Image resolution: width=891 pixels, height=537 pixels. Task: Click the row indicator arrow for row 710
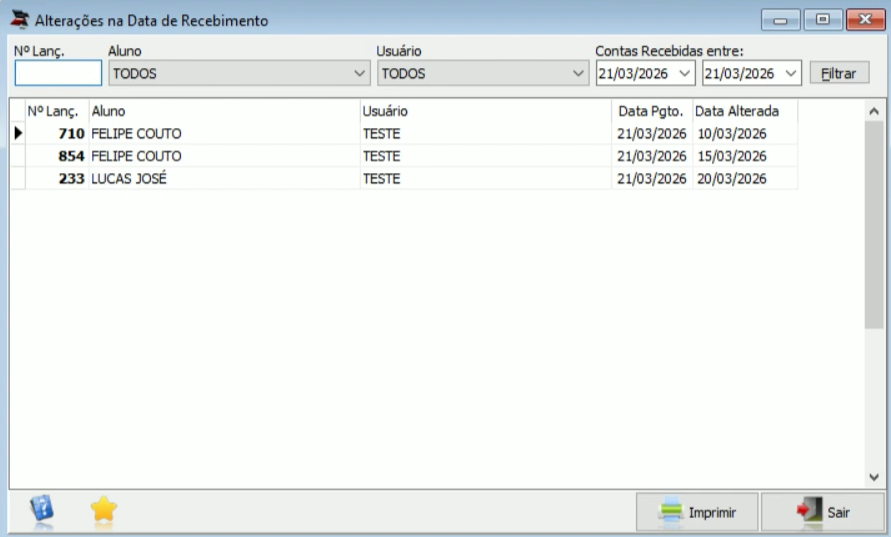(x=18, y=133)
